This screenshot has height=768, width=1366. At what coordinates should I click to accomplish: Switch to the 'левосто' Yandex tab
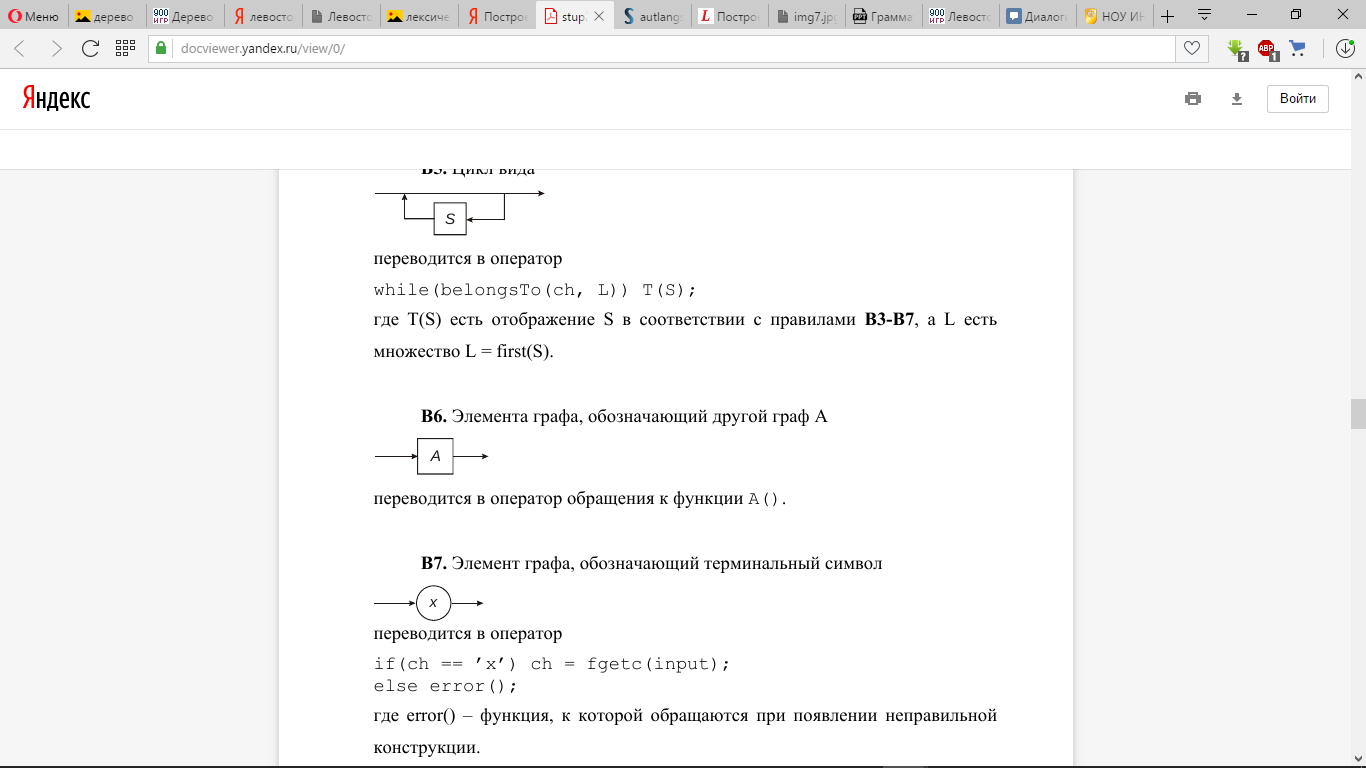coord(262,16)
